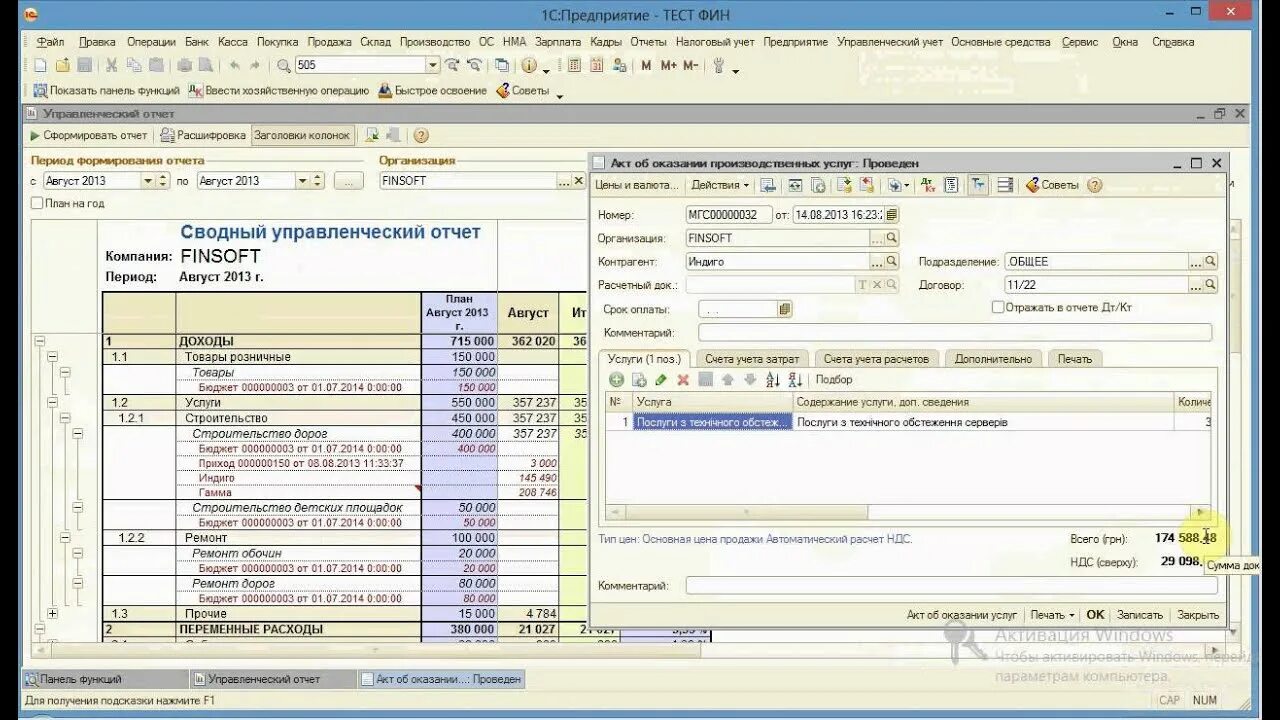Click the Номер field МГС00000032

[x=729, y=214]
